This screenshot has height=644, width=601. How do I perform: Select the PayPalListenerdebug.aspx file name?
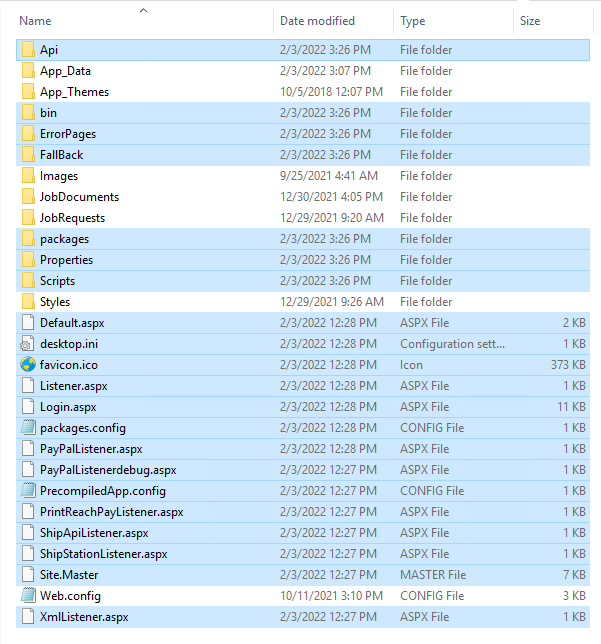click(108, 470)
